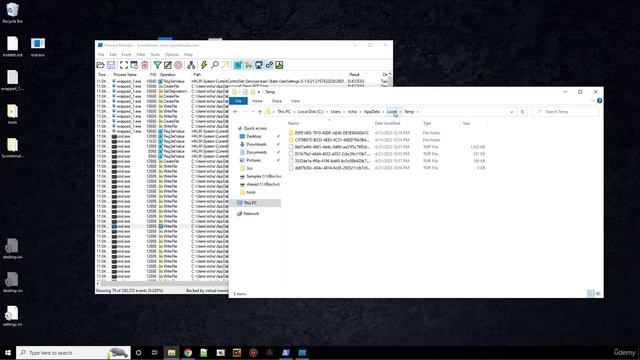Click Local breadcrumb segment
640x360 pixels.
pyautogui.click(x=392, y=112)
